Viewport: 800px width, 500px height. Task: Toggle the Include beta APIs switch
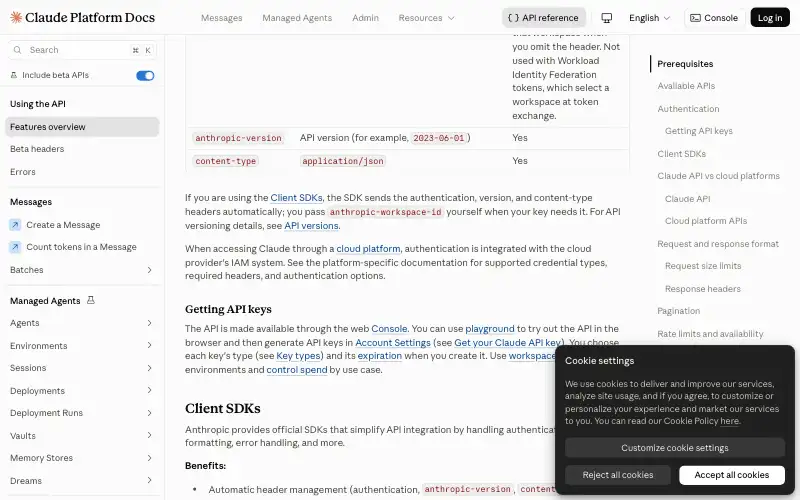(x=145, y=76)
